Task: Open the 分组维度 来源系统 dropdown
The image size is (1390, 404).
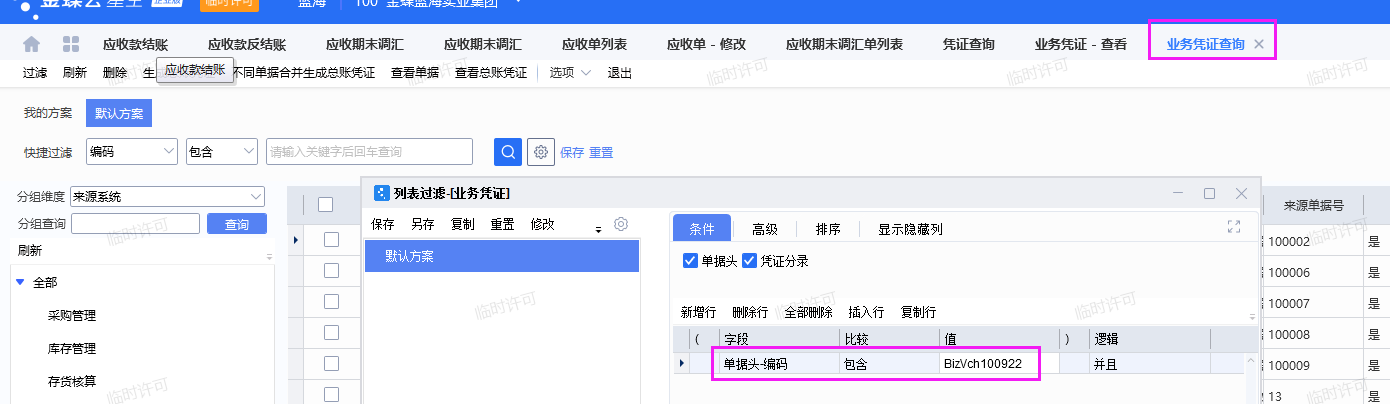Action: point(255,196)
